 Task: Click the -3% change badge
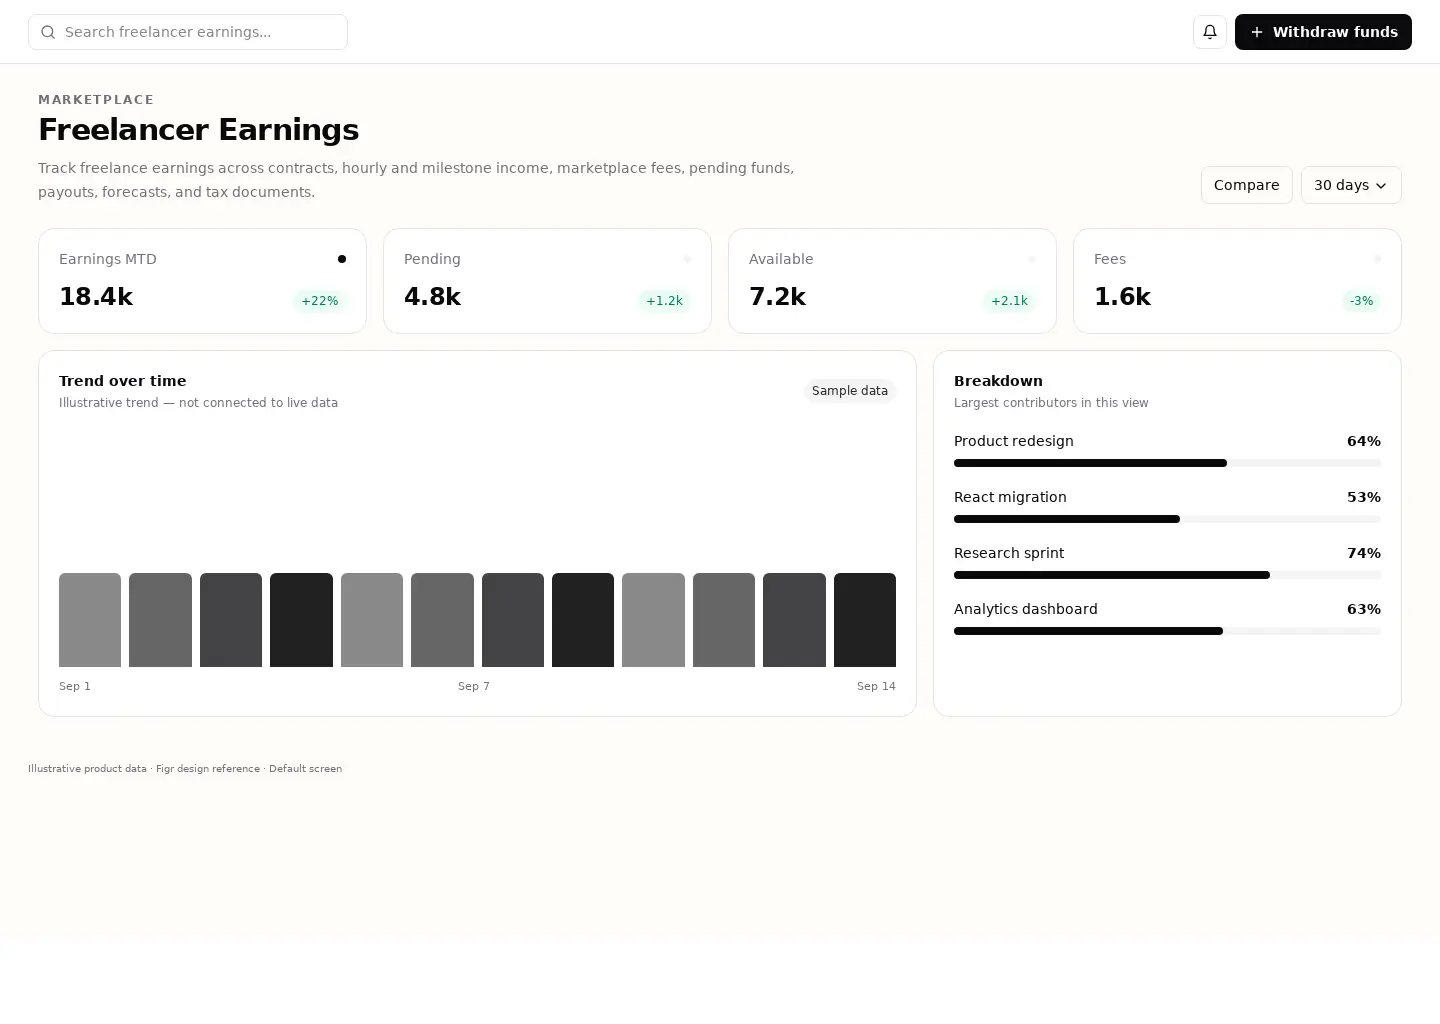(1361, 301)
